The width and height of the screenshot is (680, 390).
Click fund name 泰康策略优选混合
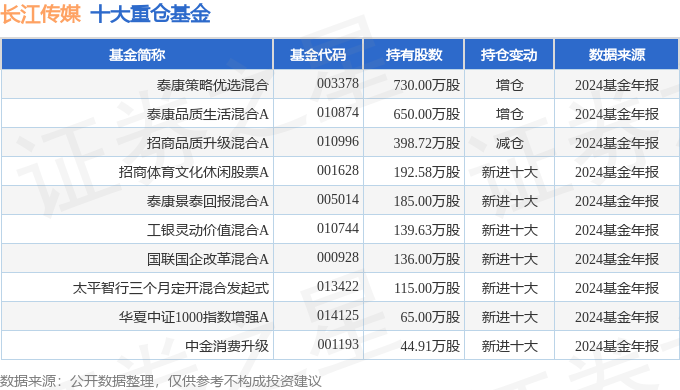(213, 85)
